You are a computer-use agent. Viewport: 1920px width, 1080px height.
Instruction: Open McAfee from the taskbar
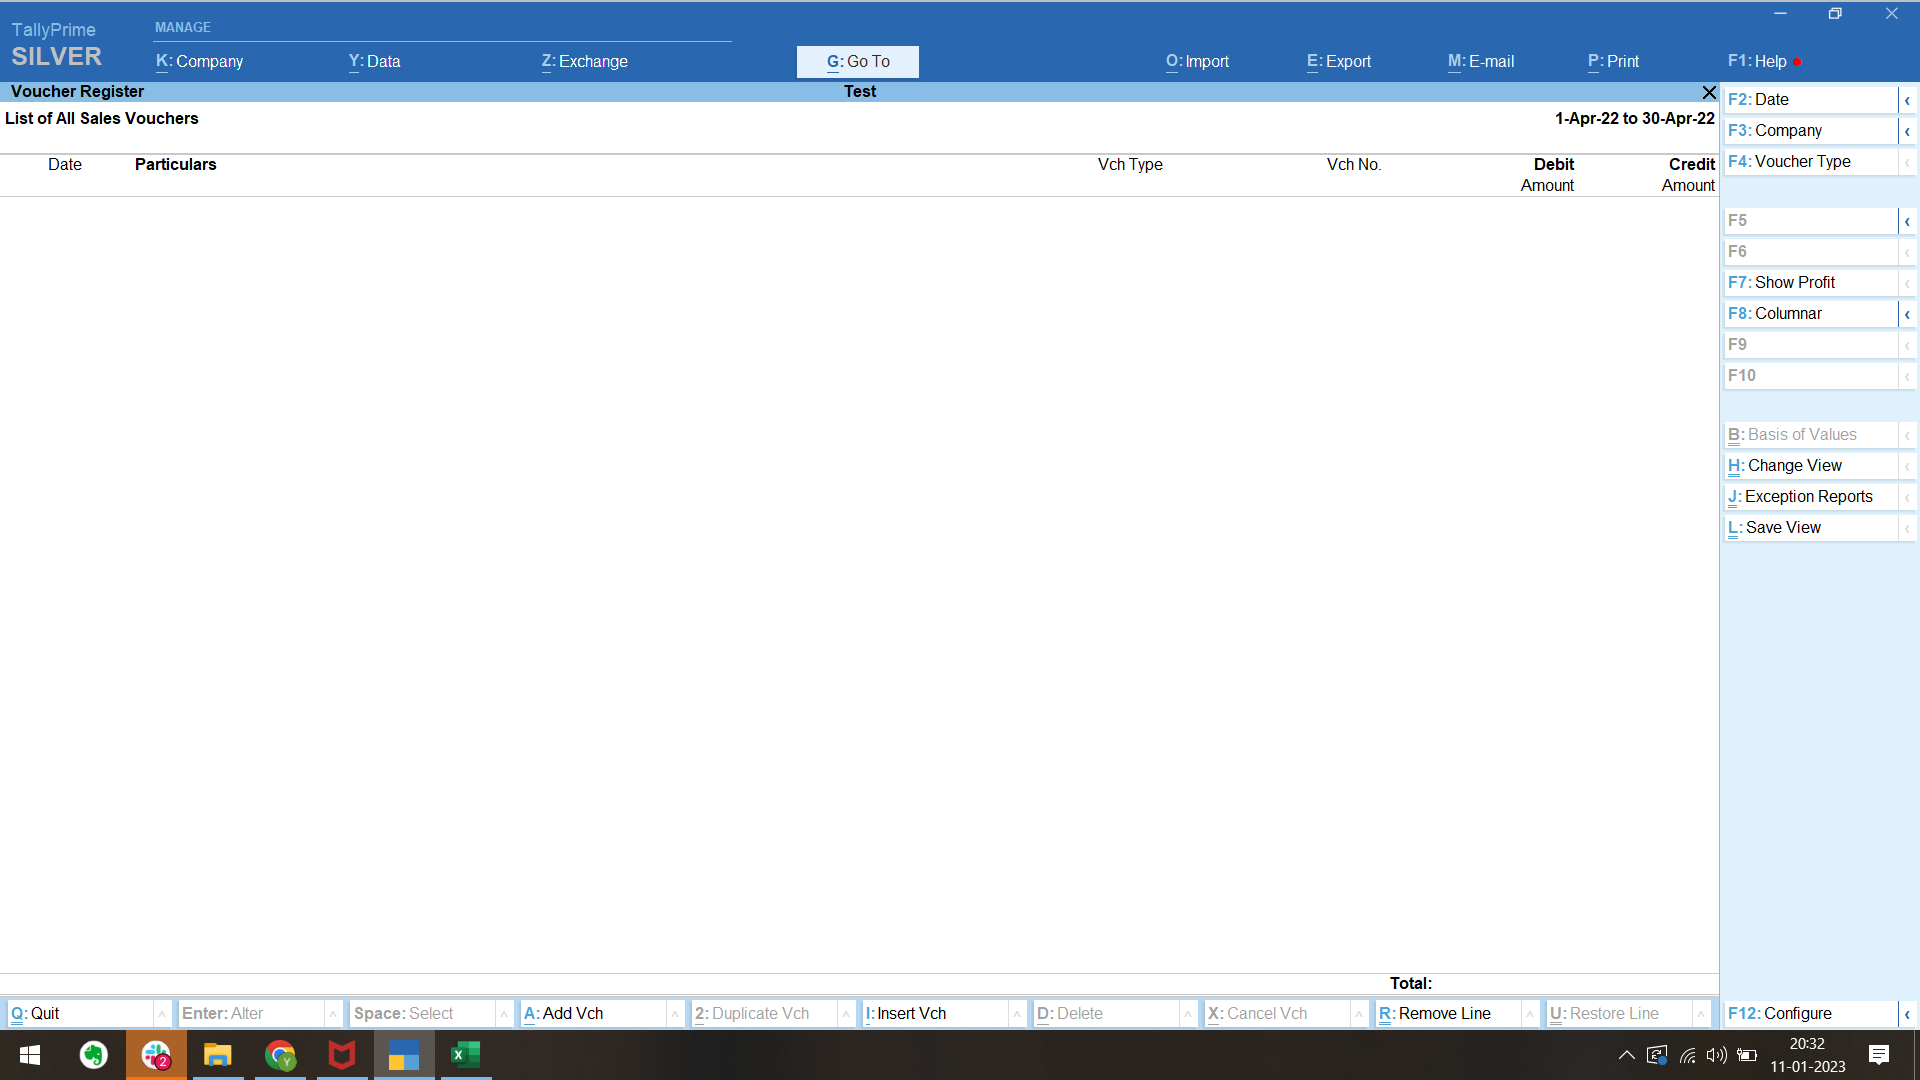[x=342, y=1055]
